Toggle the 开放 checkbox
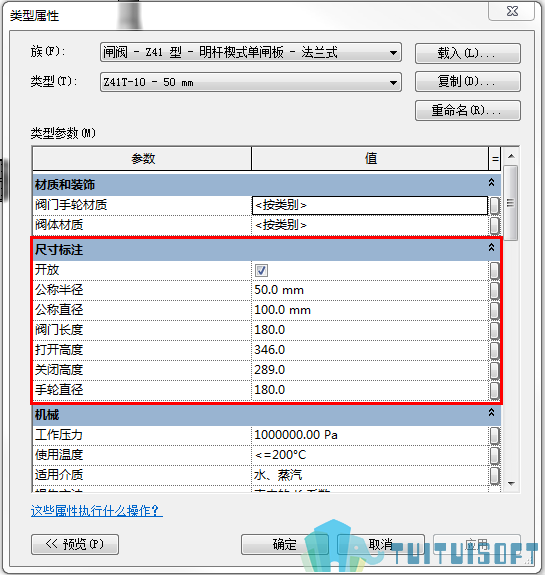This screenshot has height=575, width=545. click(x=261, y=271)
